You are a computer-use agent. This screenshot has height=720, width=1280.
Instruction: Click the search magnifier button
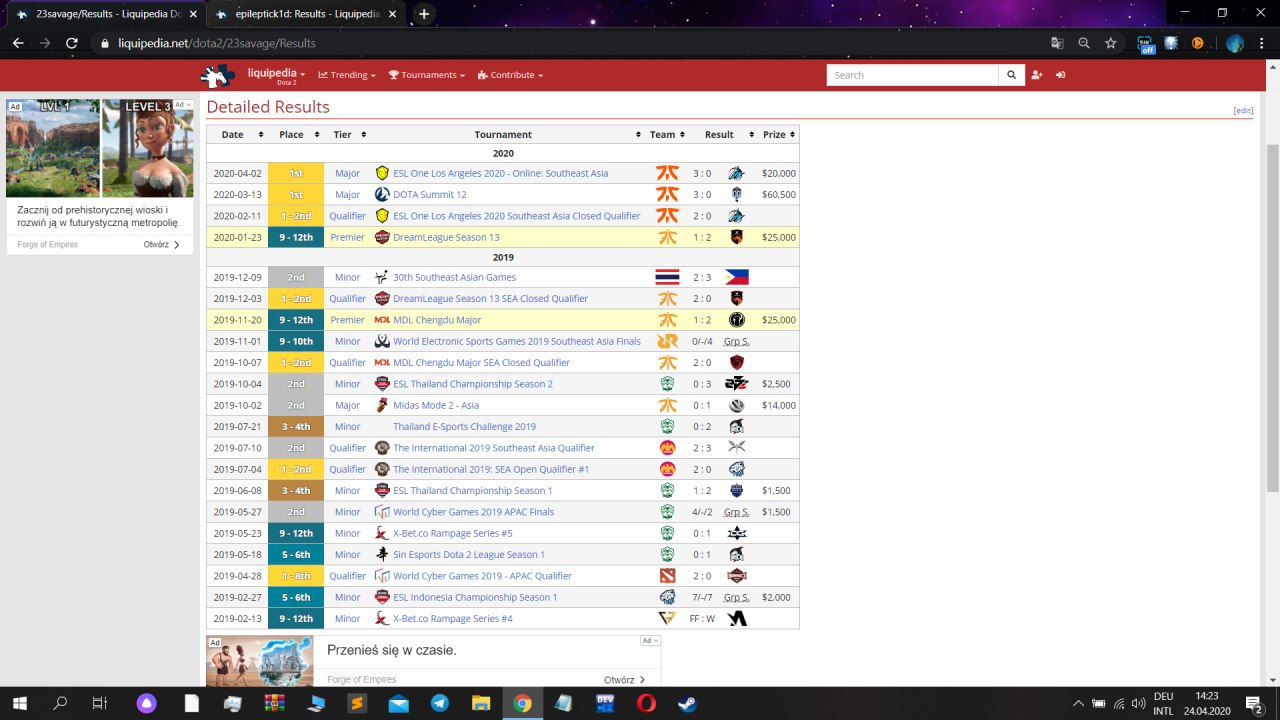[x=1012, y=75]
